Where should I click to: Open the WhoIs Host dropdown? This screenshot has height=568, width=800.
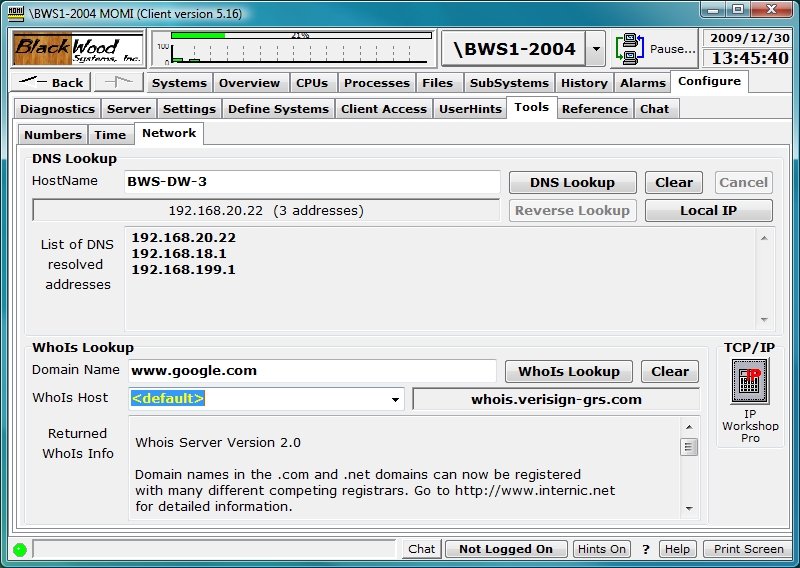click(x=395, y=399)
